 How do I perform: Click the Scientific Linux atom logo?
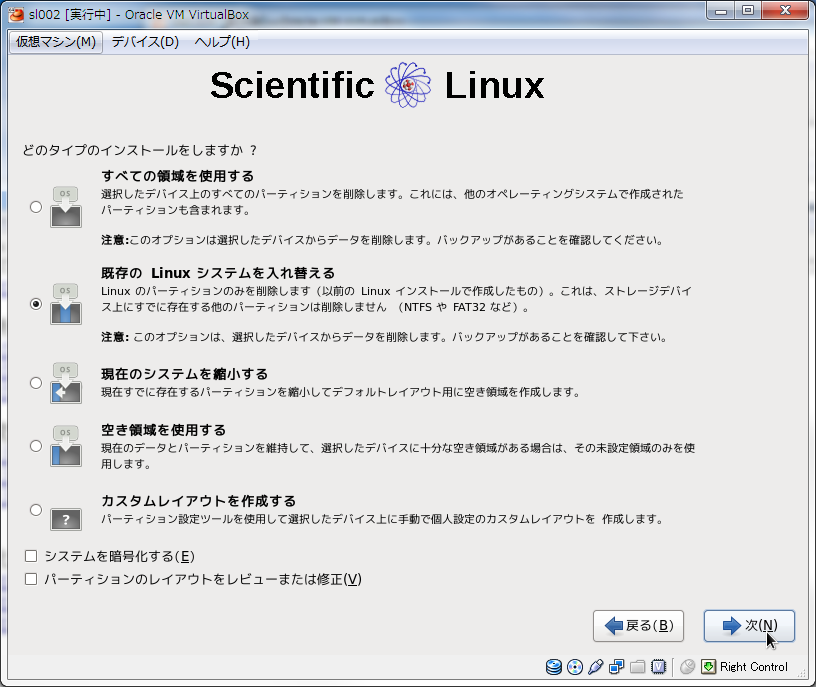(x=408, y=85)
